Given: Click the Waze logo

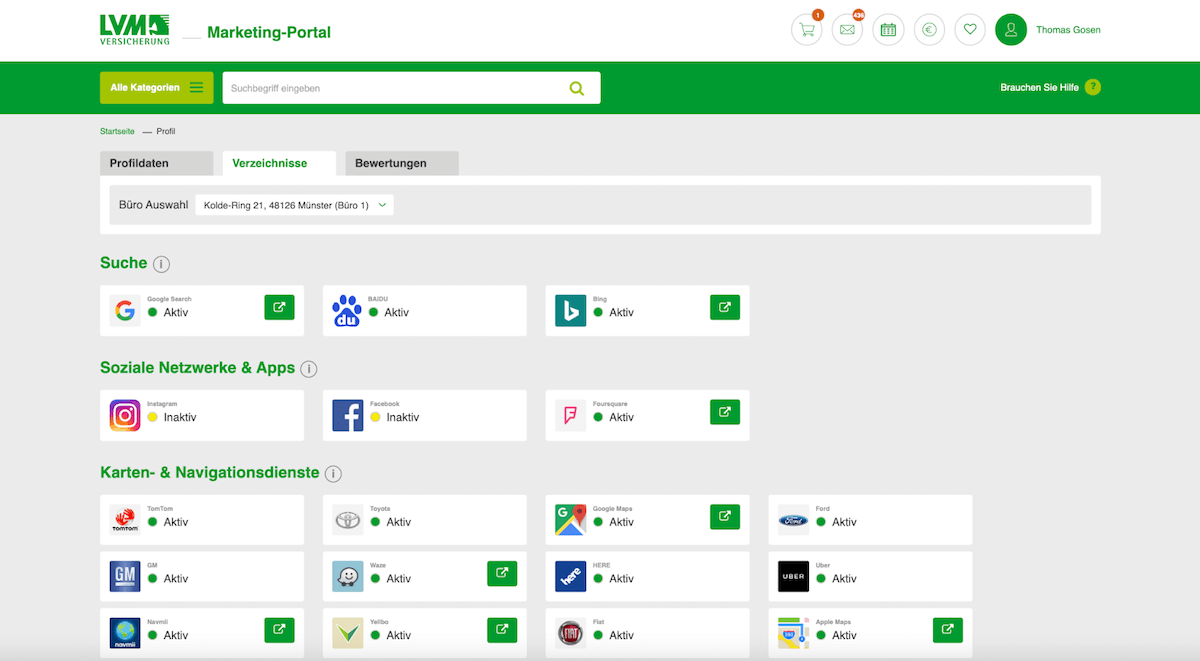Looking at the screenshot, I should point(348,577).
